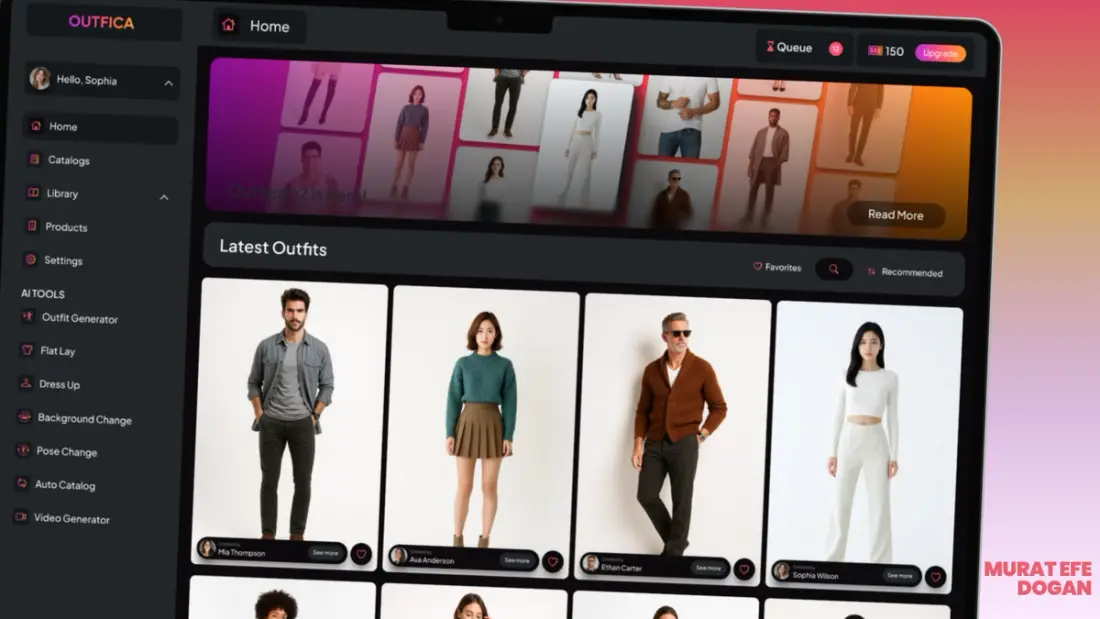Collapse the Library section chevron
The height and width of the screenshot is (619, 1100).
pos(163,197)
